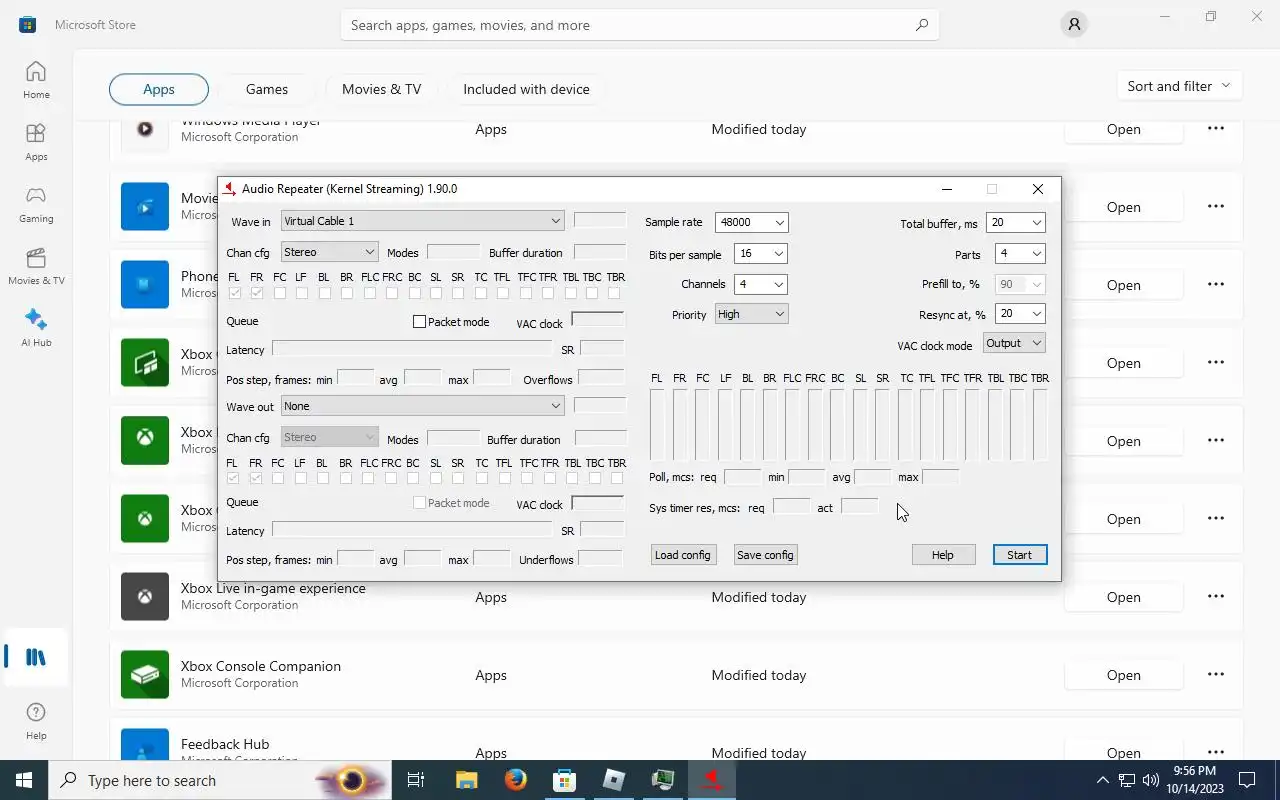The image size is (1280, 800).
Task: Open the notification center icon
Action: (x=1247, y=780)
